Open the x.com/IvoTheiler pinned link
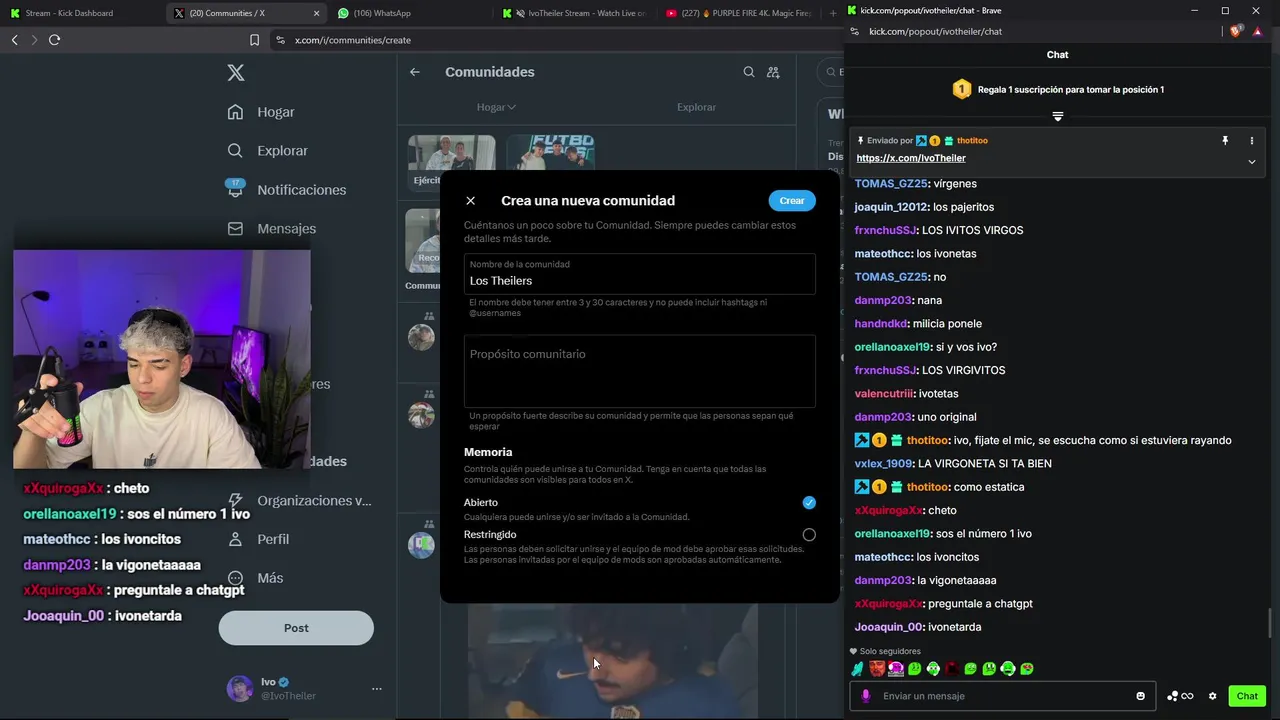This screenshot has height=720, width=1280. click(911, 158)
